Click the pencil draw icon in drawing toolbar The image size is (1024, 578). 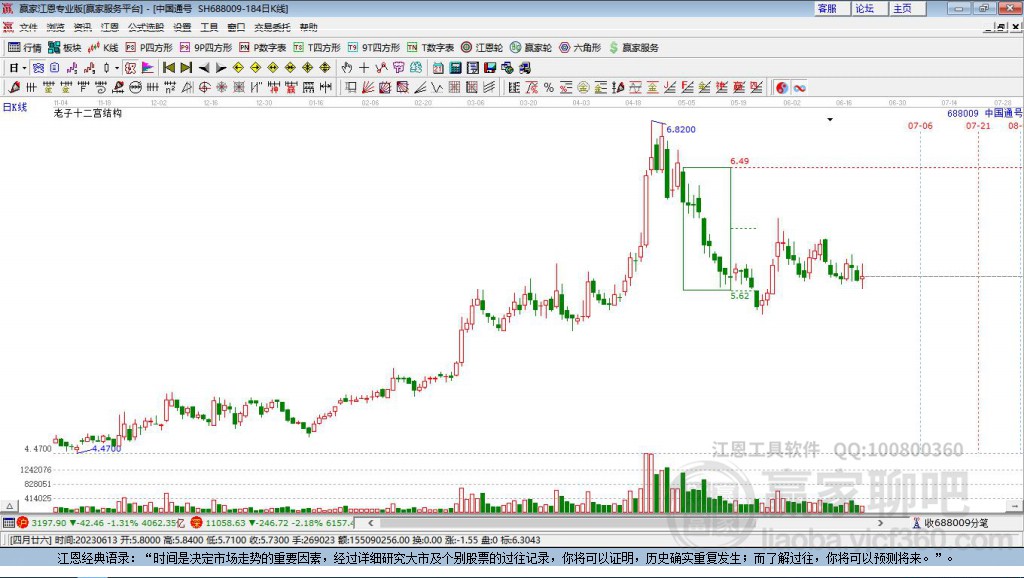click(x=14, y=88)
